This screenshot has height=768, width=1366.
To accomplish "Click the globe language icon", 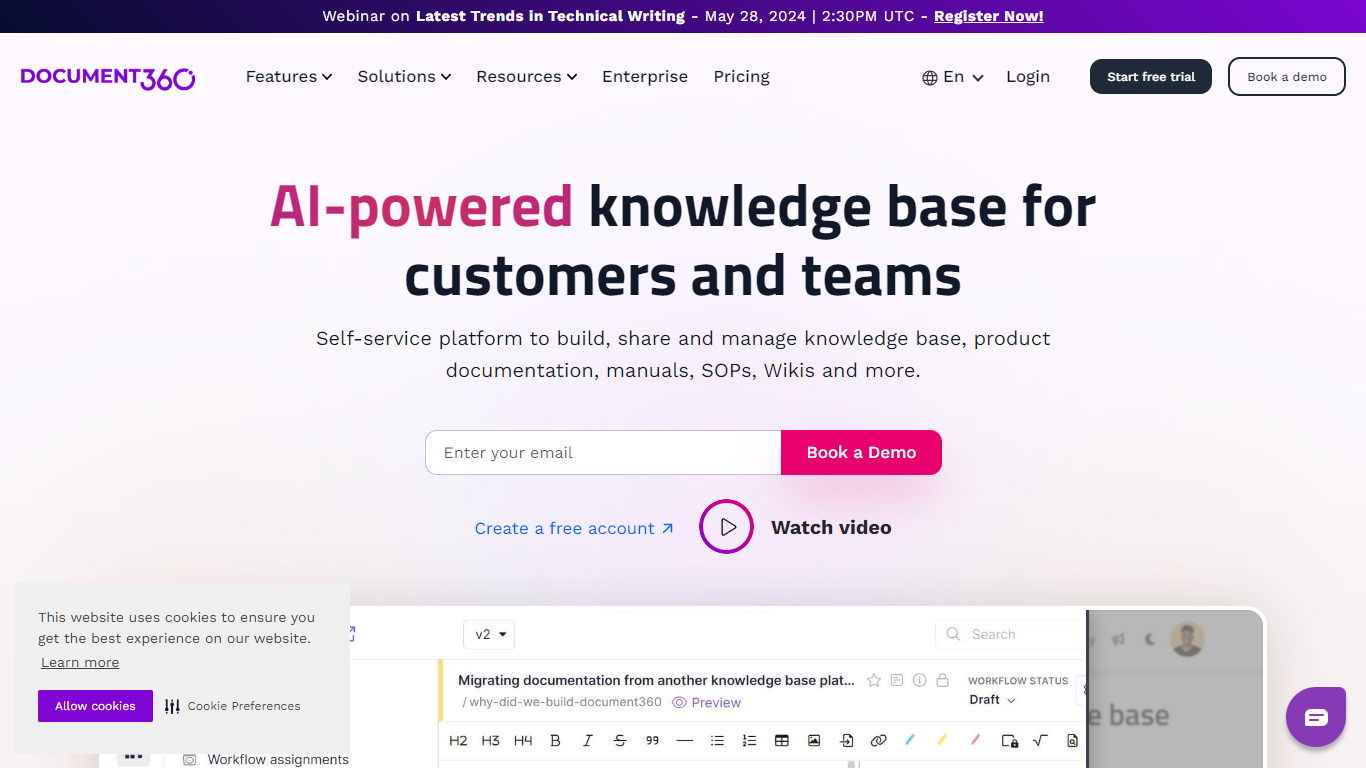I will click(930, 78).
